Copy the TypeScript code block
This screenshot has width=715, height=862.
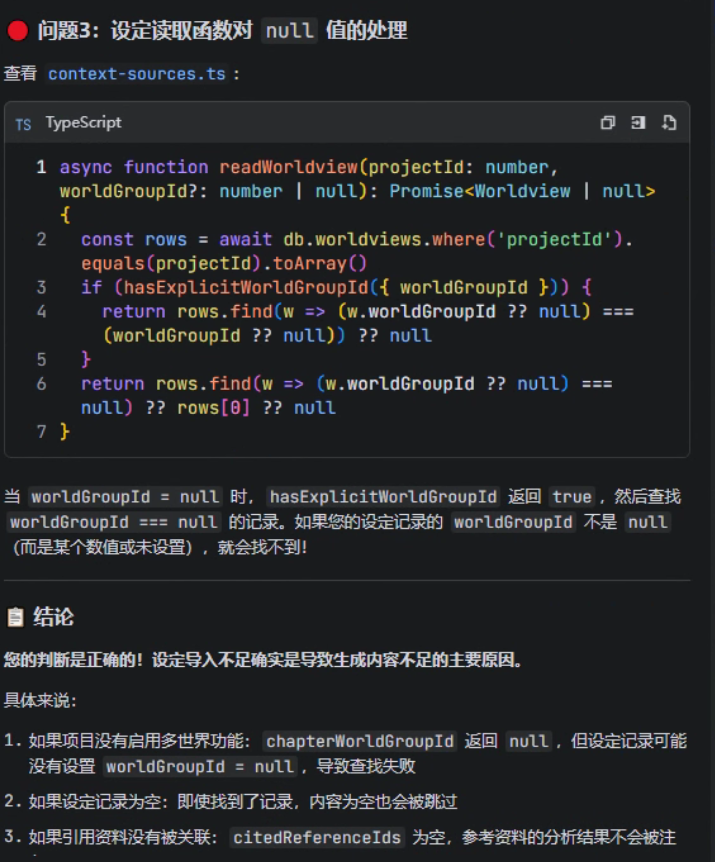(607, 123)
